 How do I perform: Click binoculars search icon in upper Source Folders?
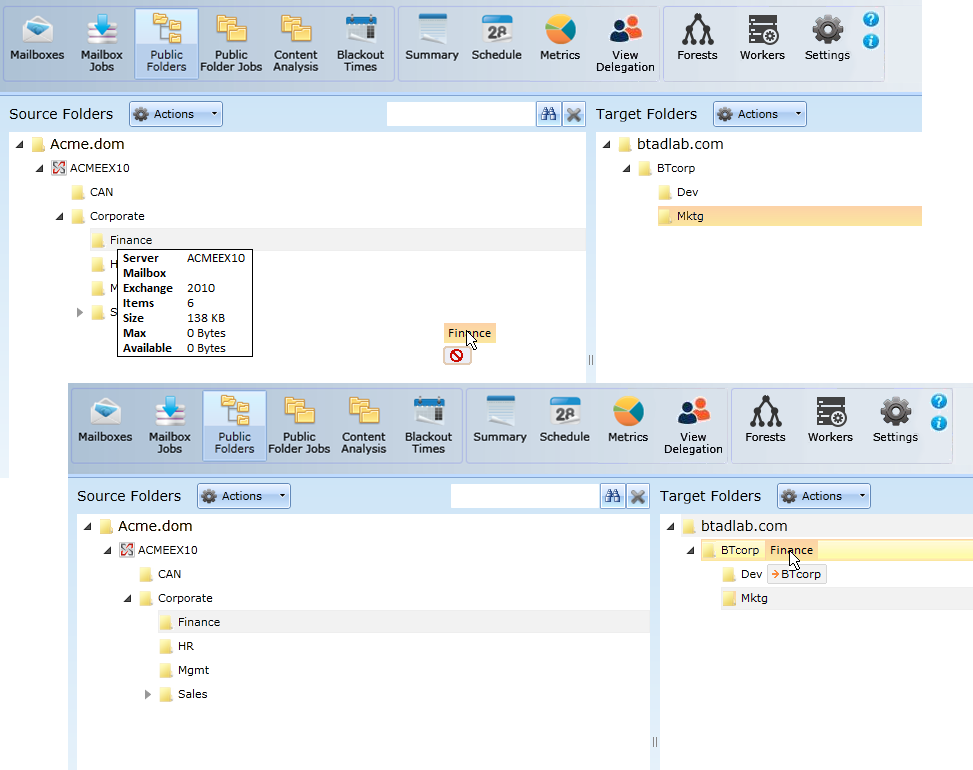[549, 114]
